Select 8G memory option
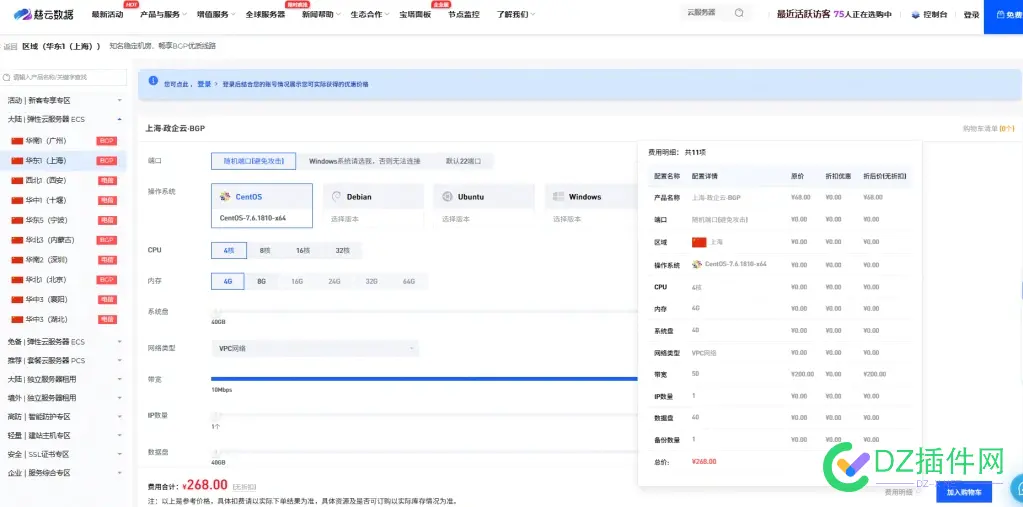Screen dimensions: 1023x507 (x=262, y=281)
